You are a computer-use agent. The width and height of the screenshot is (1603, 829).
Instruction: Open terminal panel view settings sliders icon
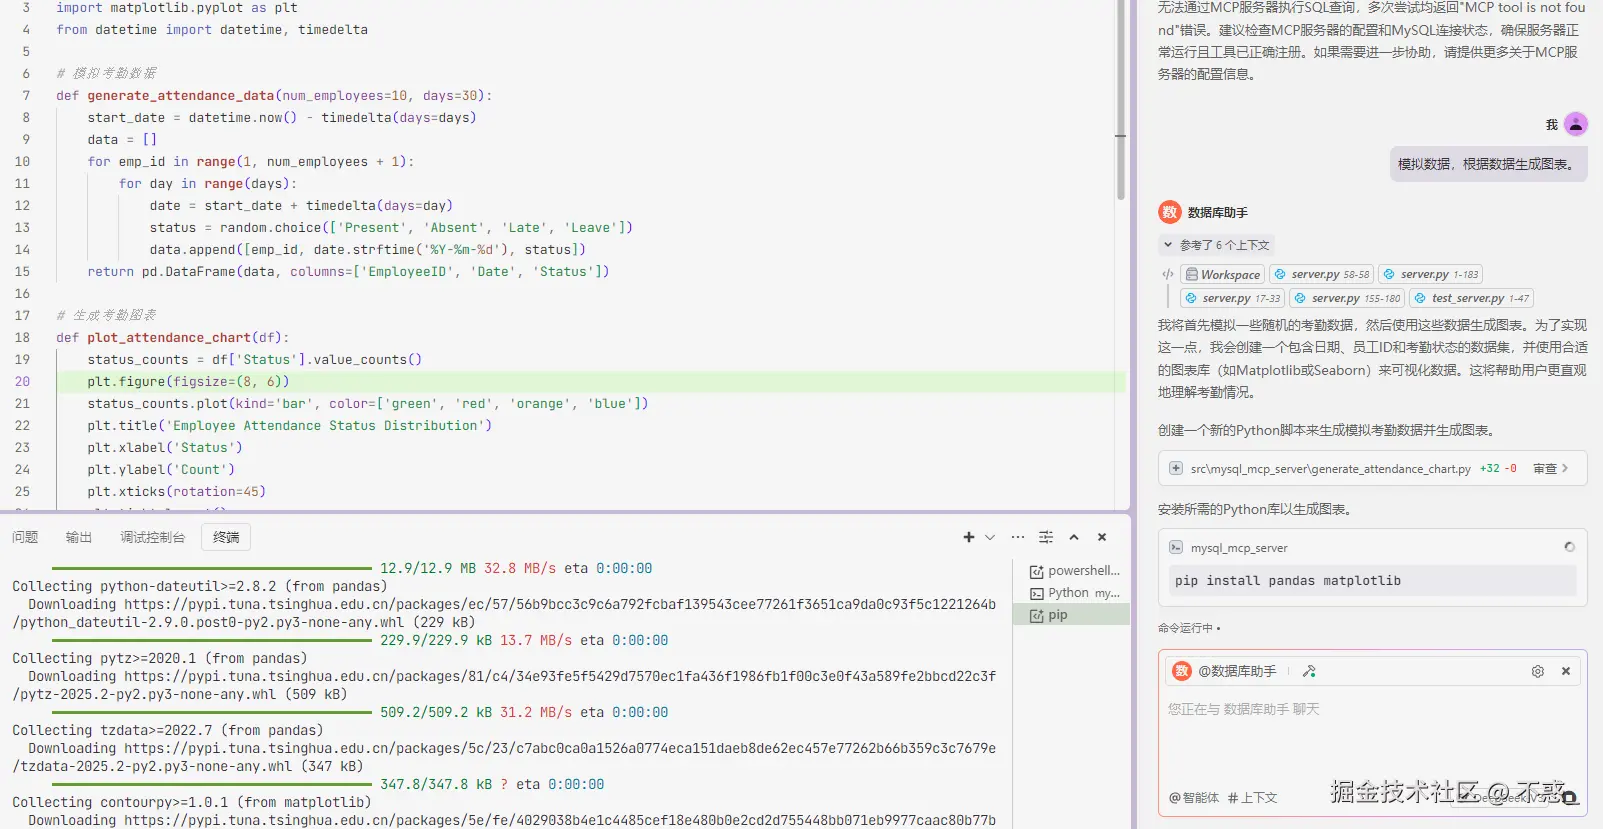1046,537
